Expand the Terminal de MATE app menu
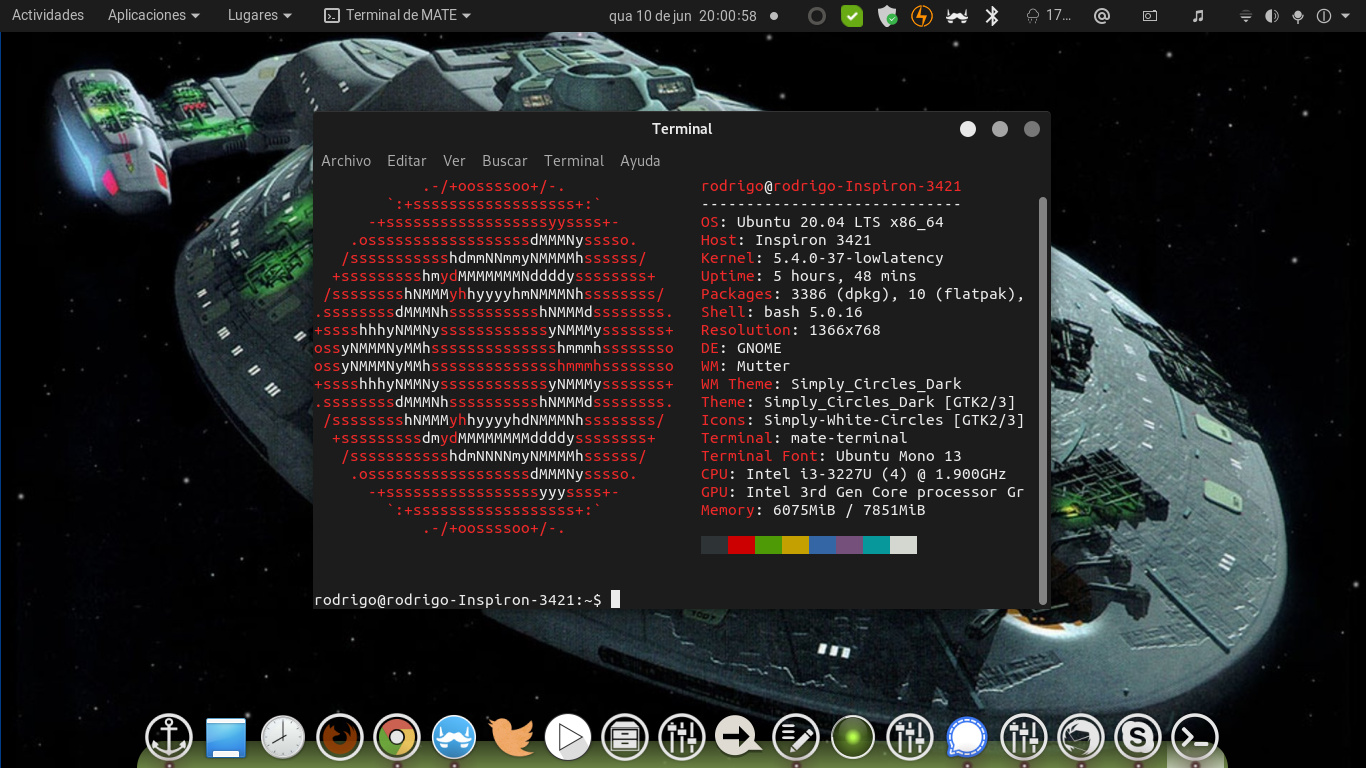The image size is (1366, 768). tap(397, 16)
